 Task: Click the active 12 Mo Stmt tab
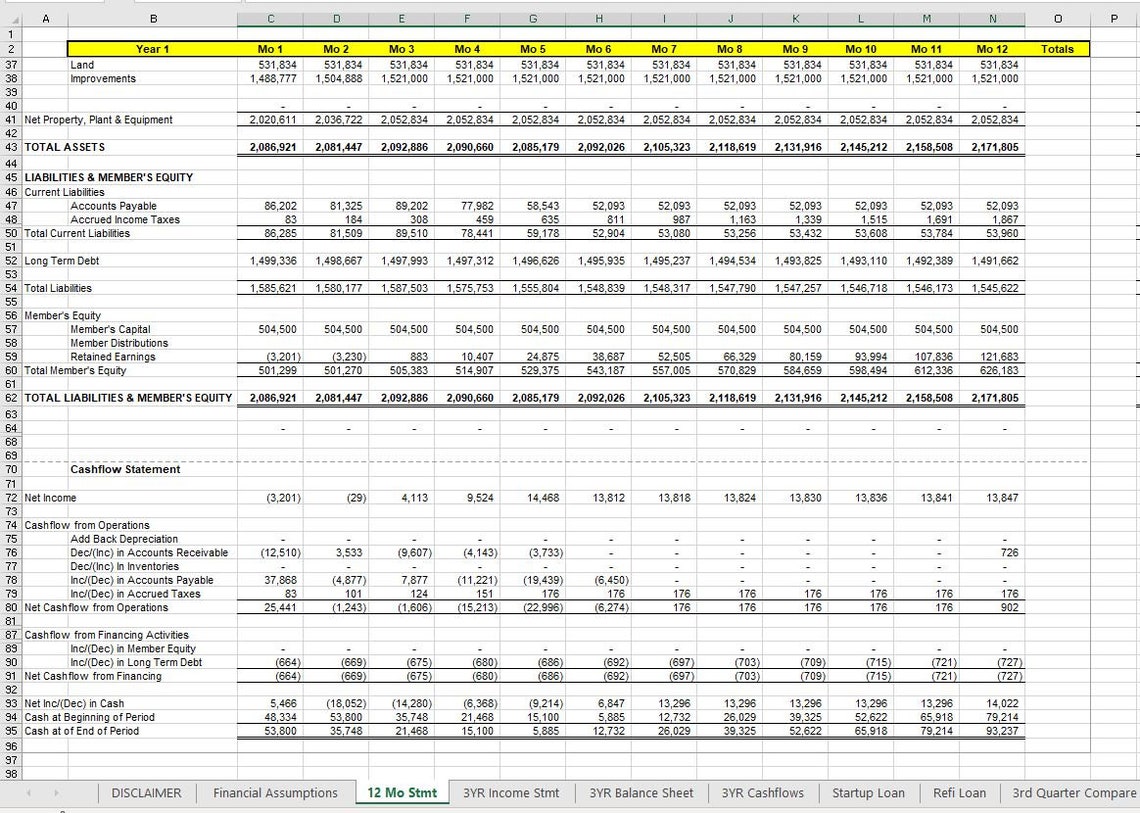point(401,792)
